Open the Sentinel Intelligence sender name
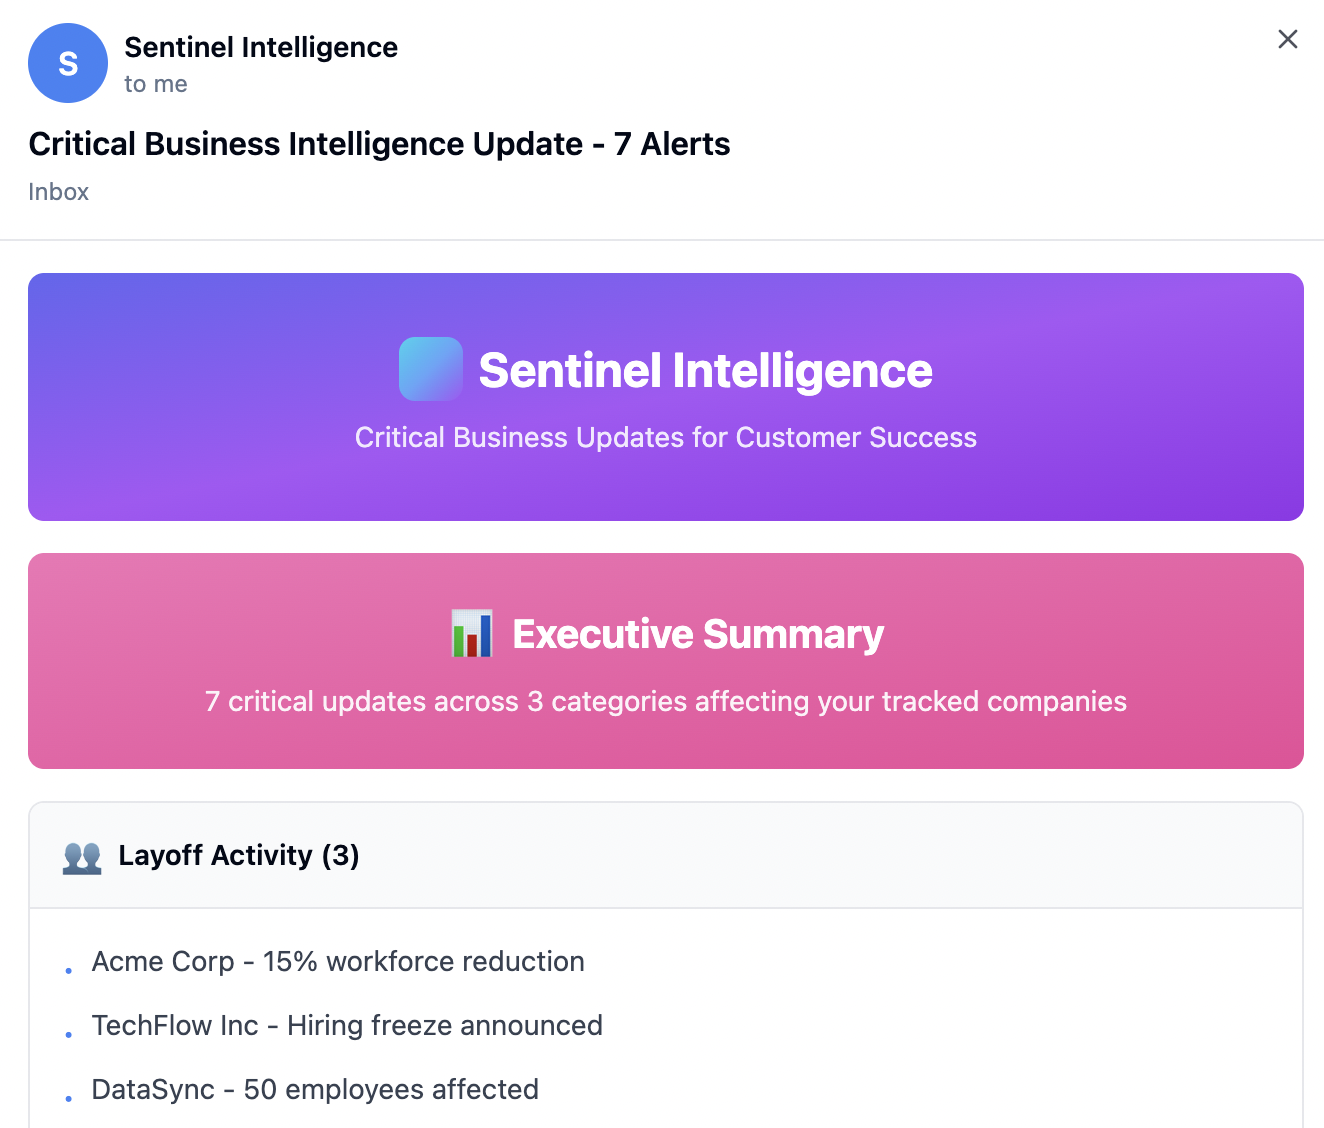This screenshot has height=1128, width=1324. [x=261, y=47]
